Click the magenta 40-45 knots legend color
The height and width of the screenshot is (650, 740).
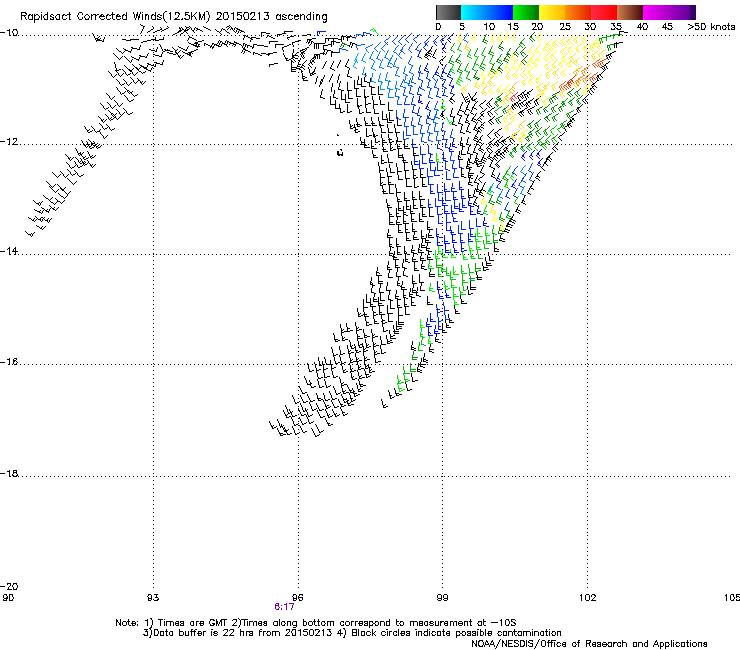tap(656, 12)
